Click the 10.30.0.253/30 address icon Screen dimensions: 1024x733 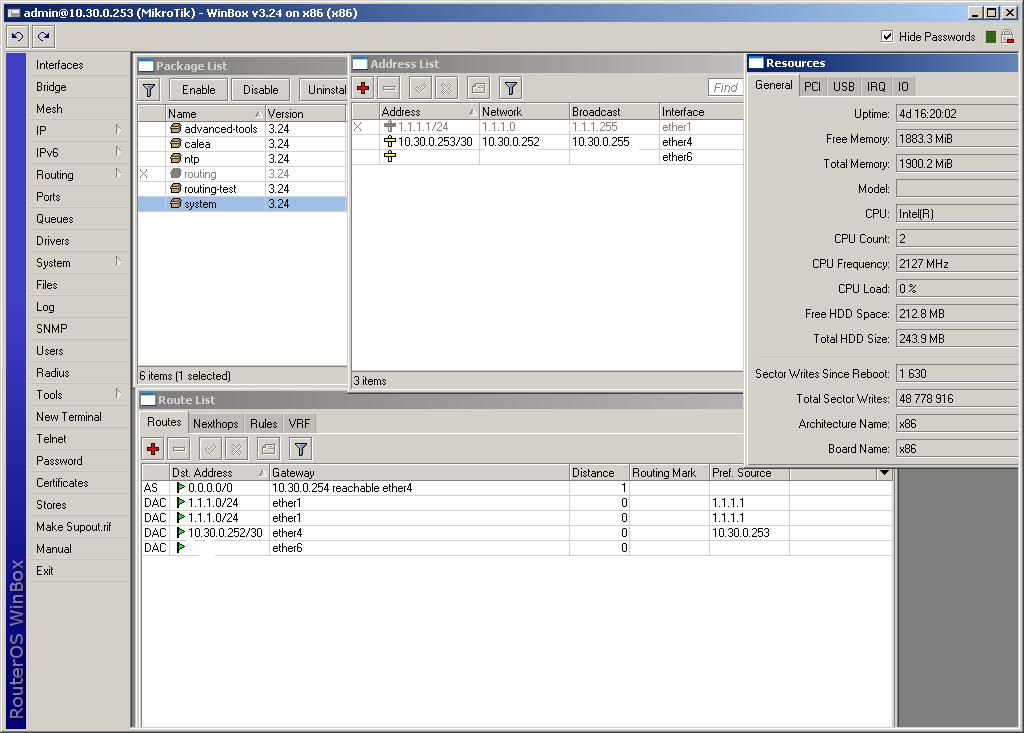pos(390,142)
